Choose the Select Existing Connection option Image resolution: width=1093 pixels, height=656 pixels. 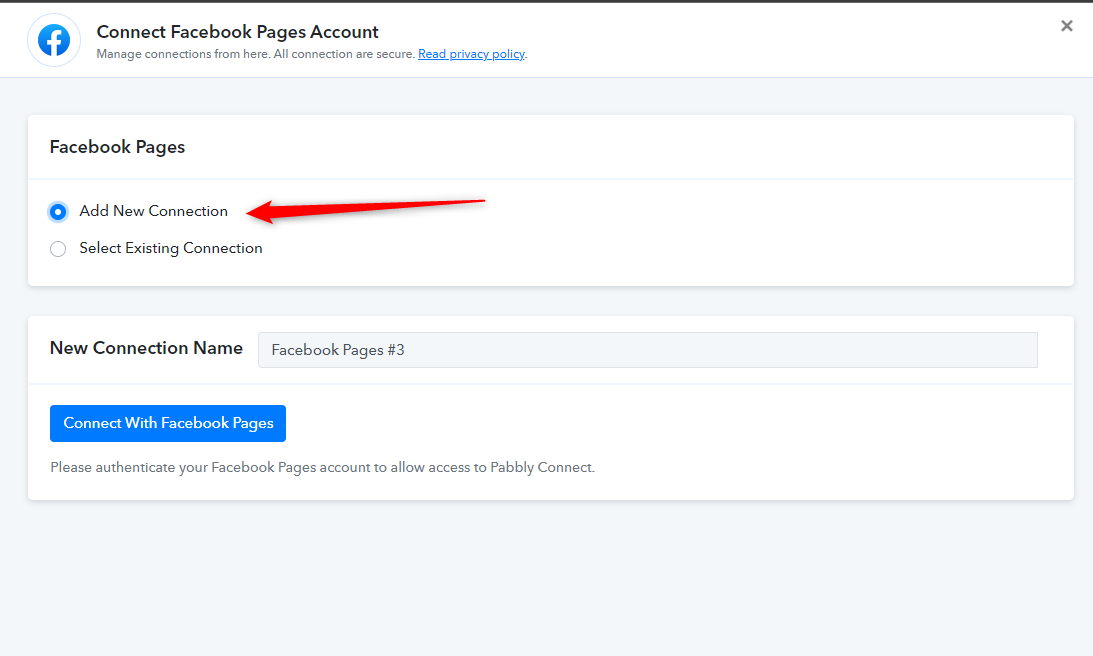58,249
